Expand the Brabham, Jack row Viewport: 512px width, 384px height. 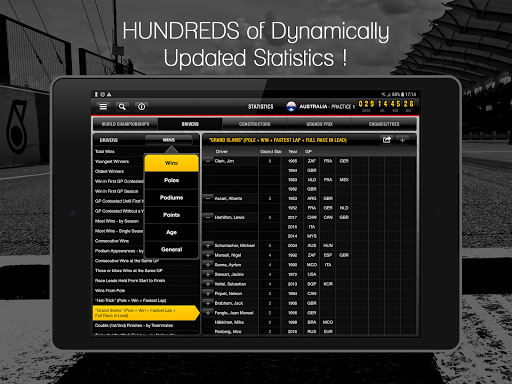click(x=208, y=303)
